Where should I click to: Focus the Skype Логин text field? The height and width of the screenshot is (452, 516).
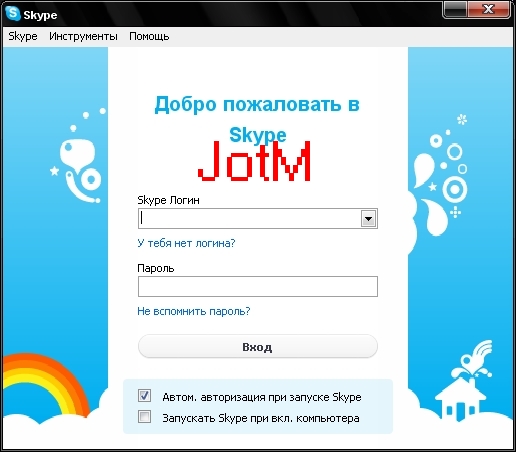(x=250, y=219)
